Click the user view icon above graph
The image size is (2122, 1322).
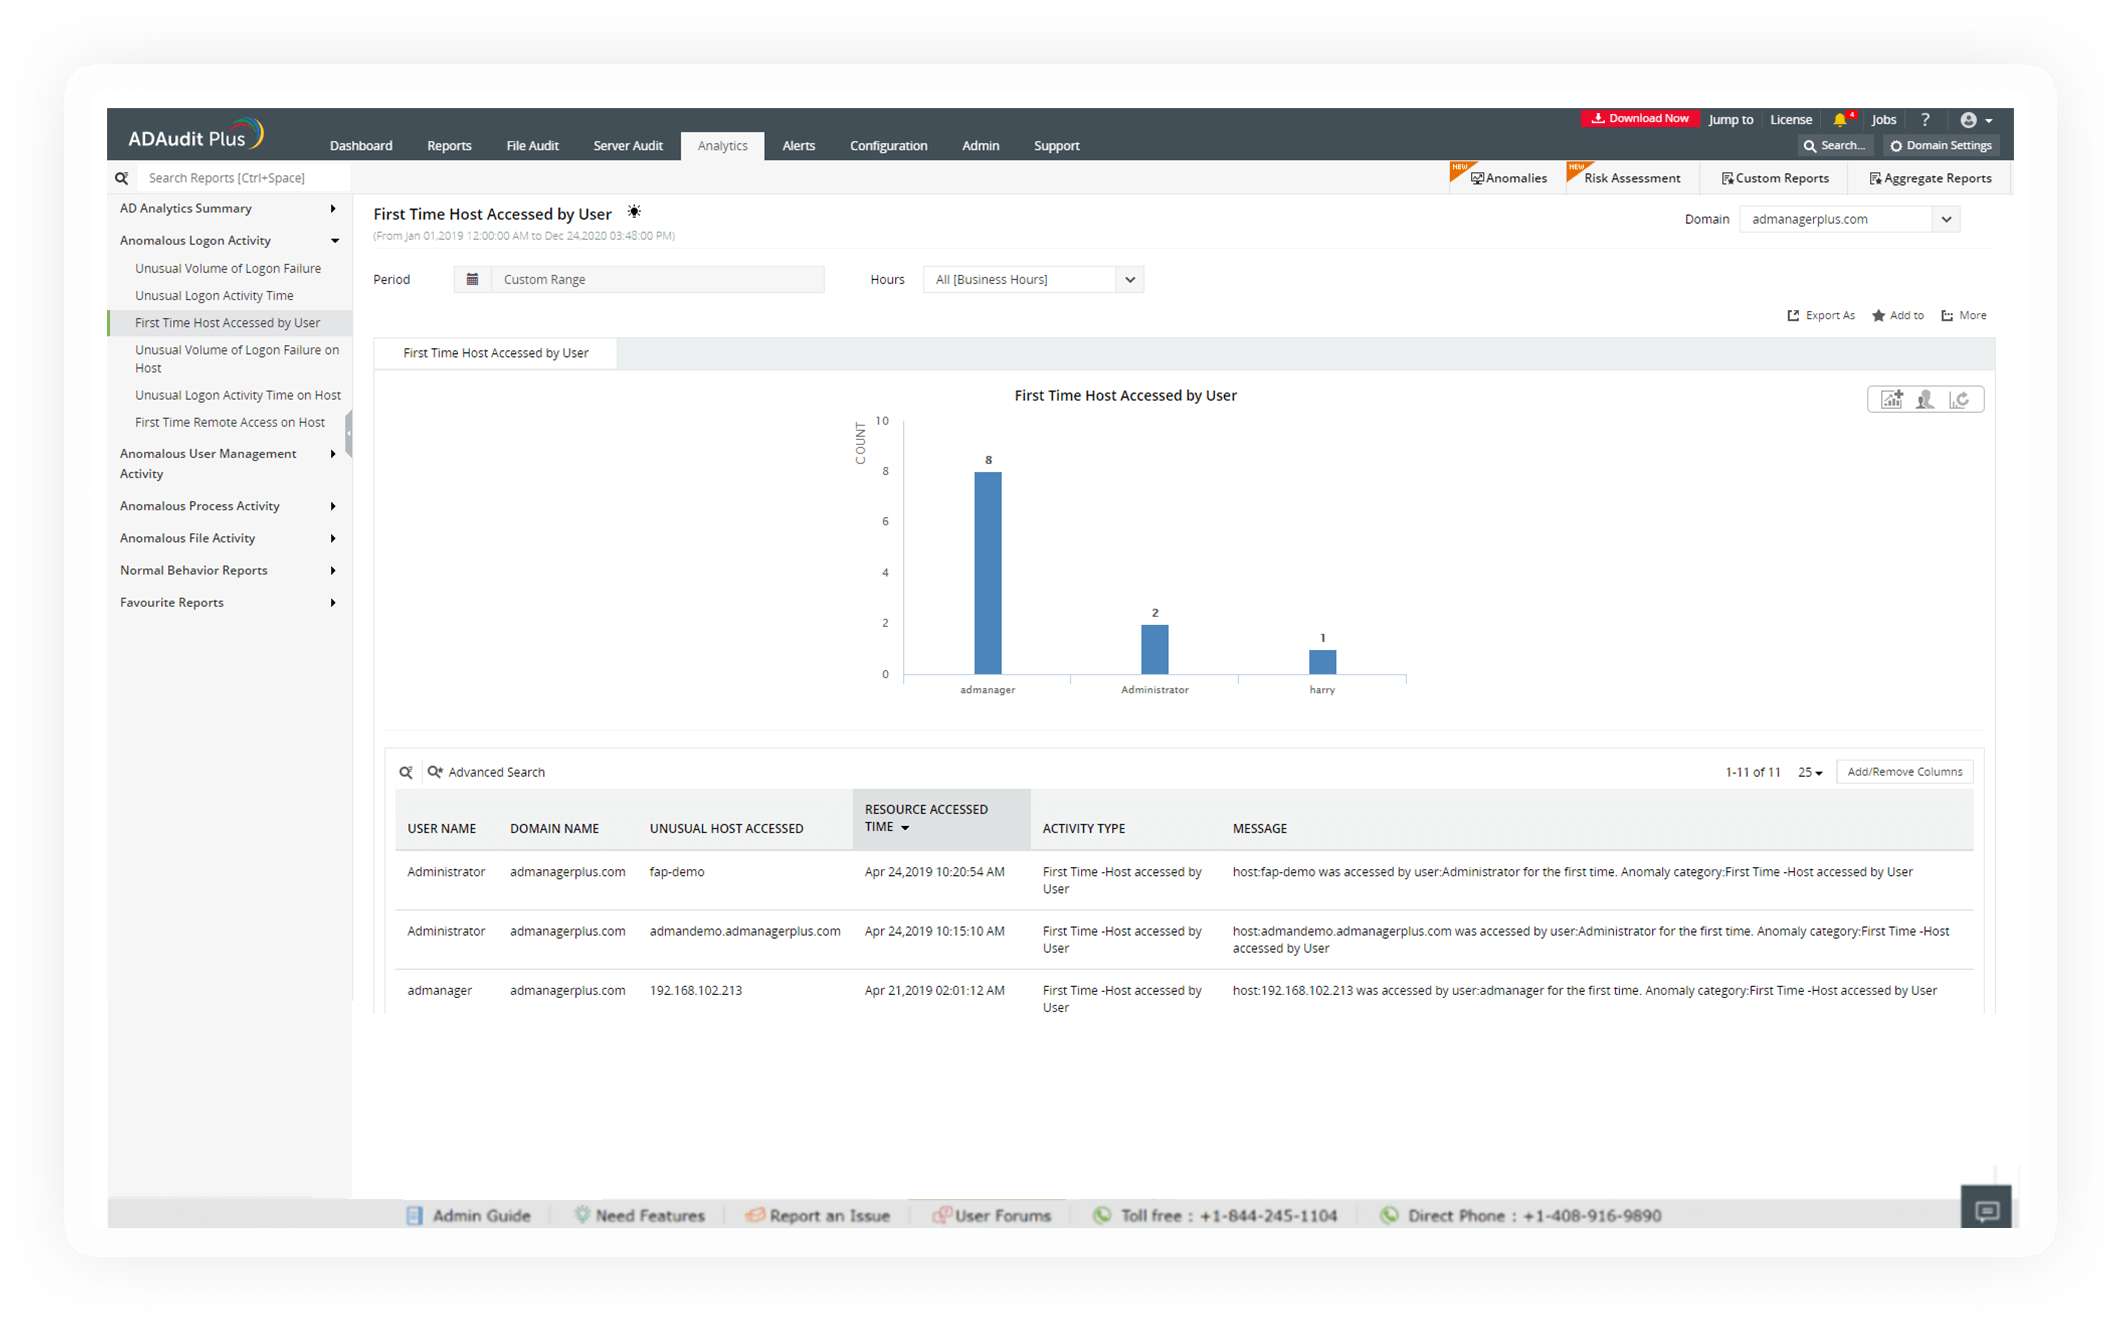click(1925, 399)
